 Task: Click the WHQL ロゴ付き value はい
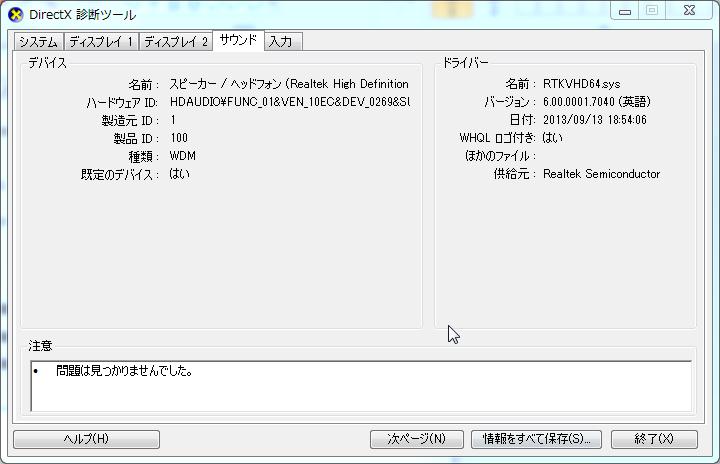tap(552, 138)
